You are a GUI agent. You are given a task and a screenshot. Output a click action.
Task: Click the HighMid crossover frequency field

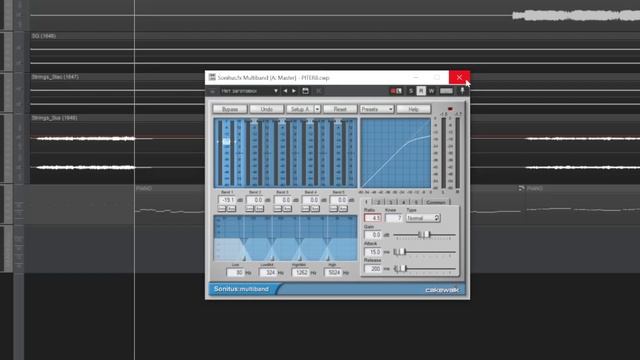pos(300,272)
